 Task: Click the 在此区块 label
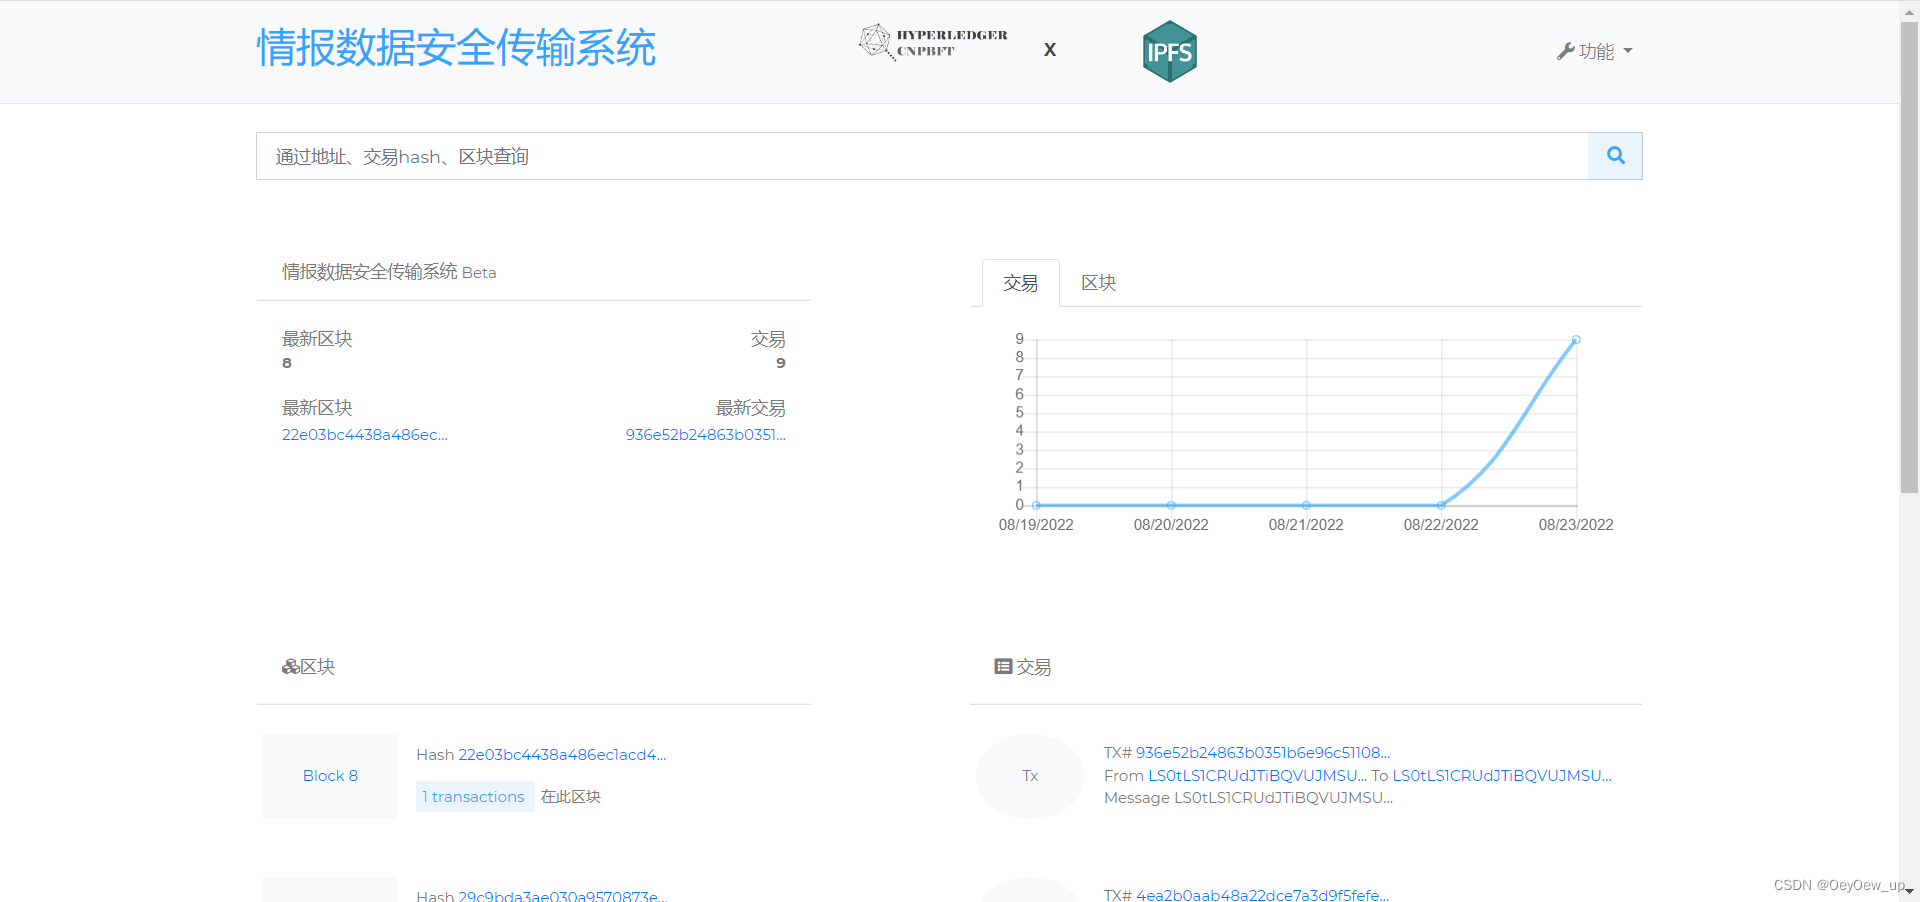(571, 797)
